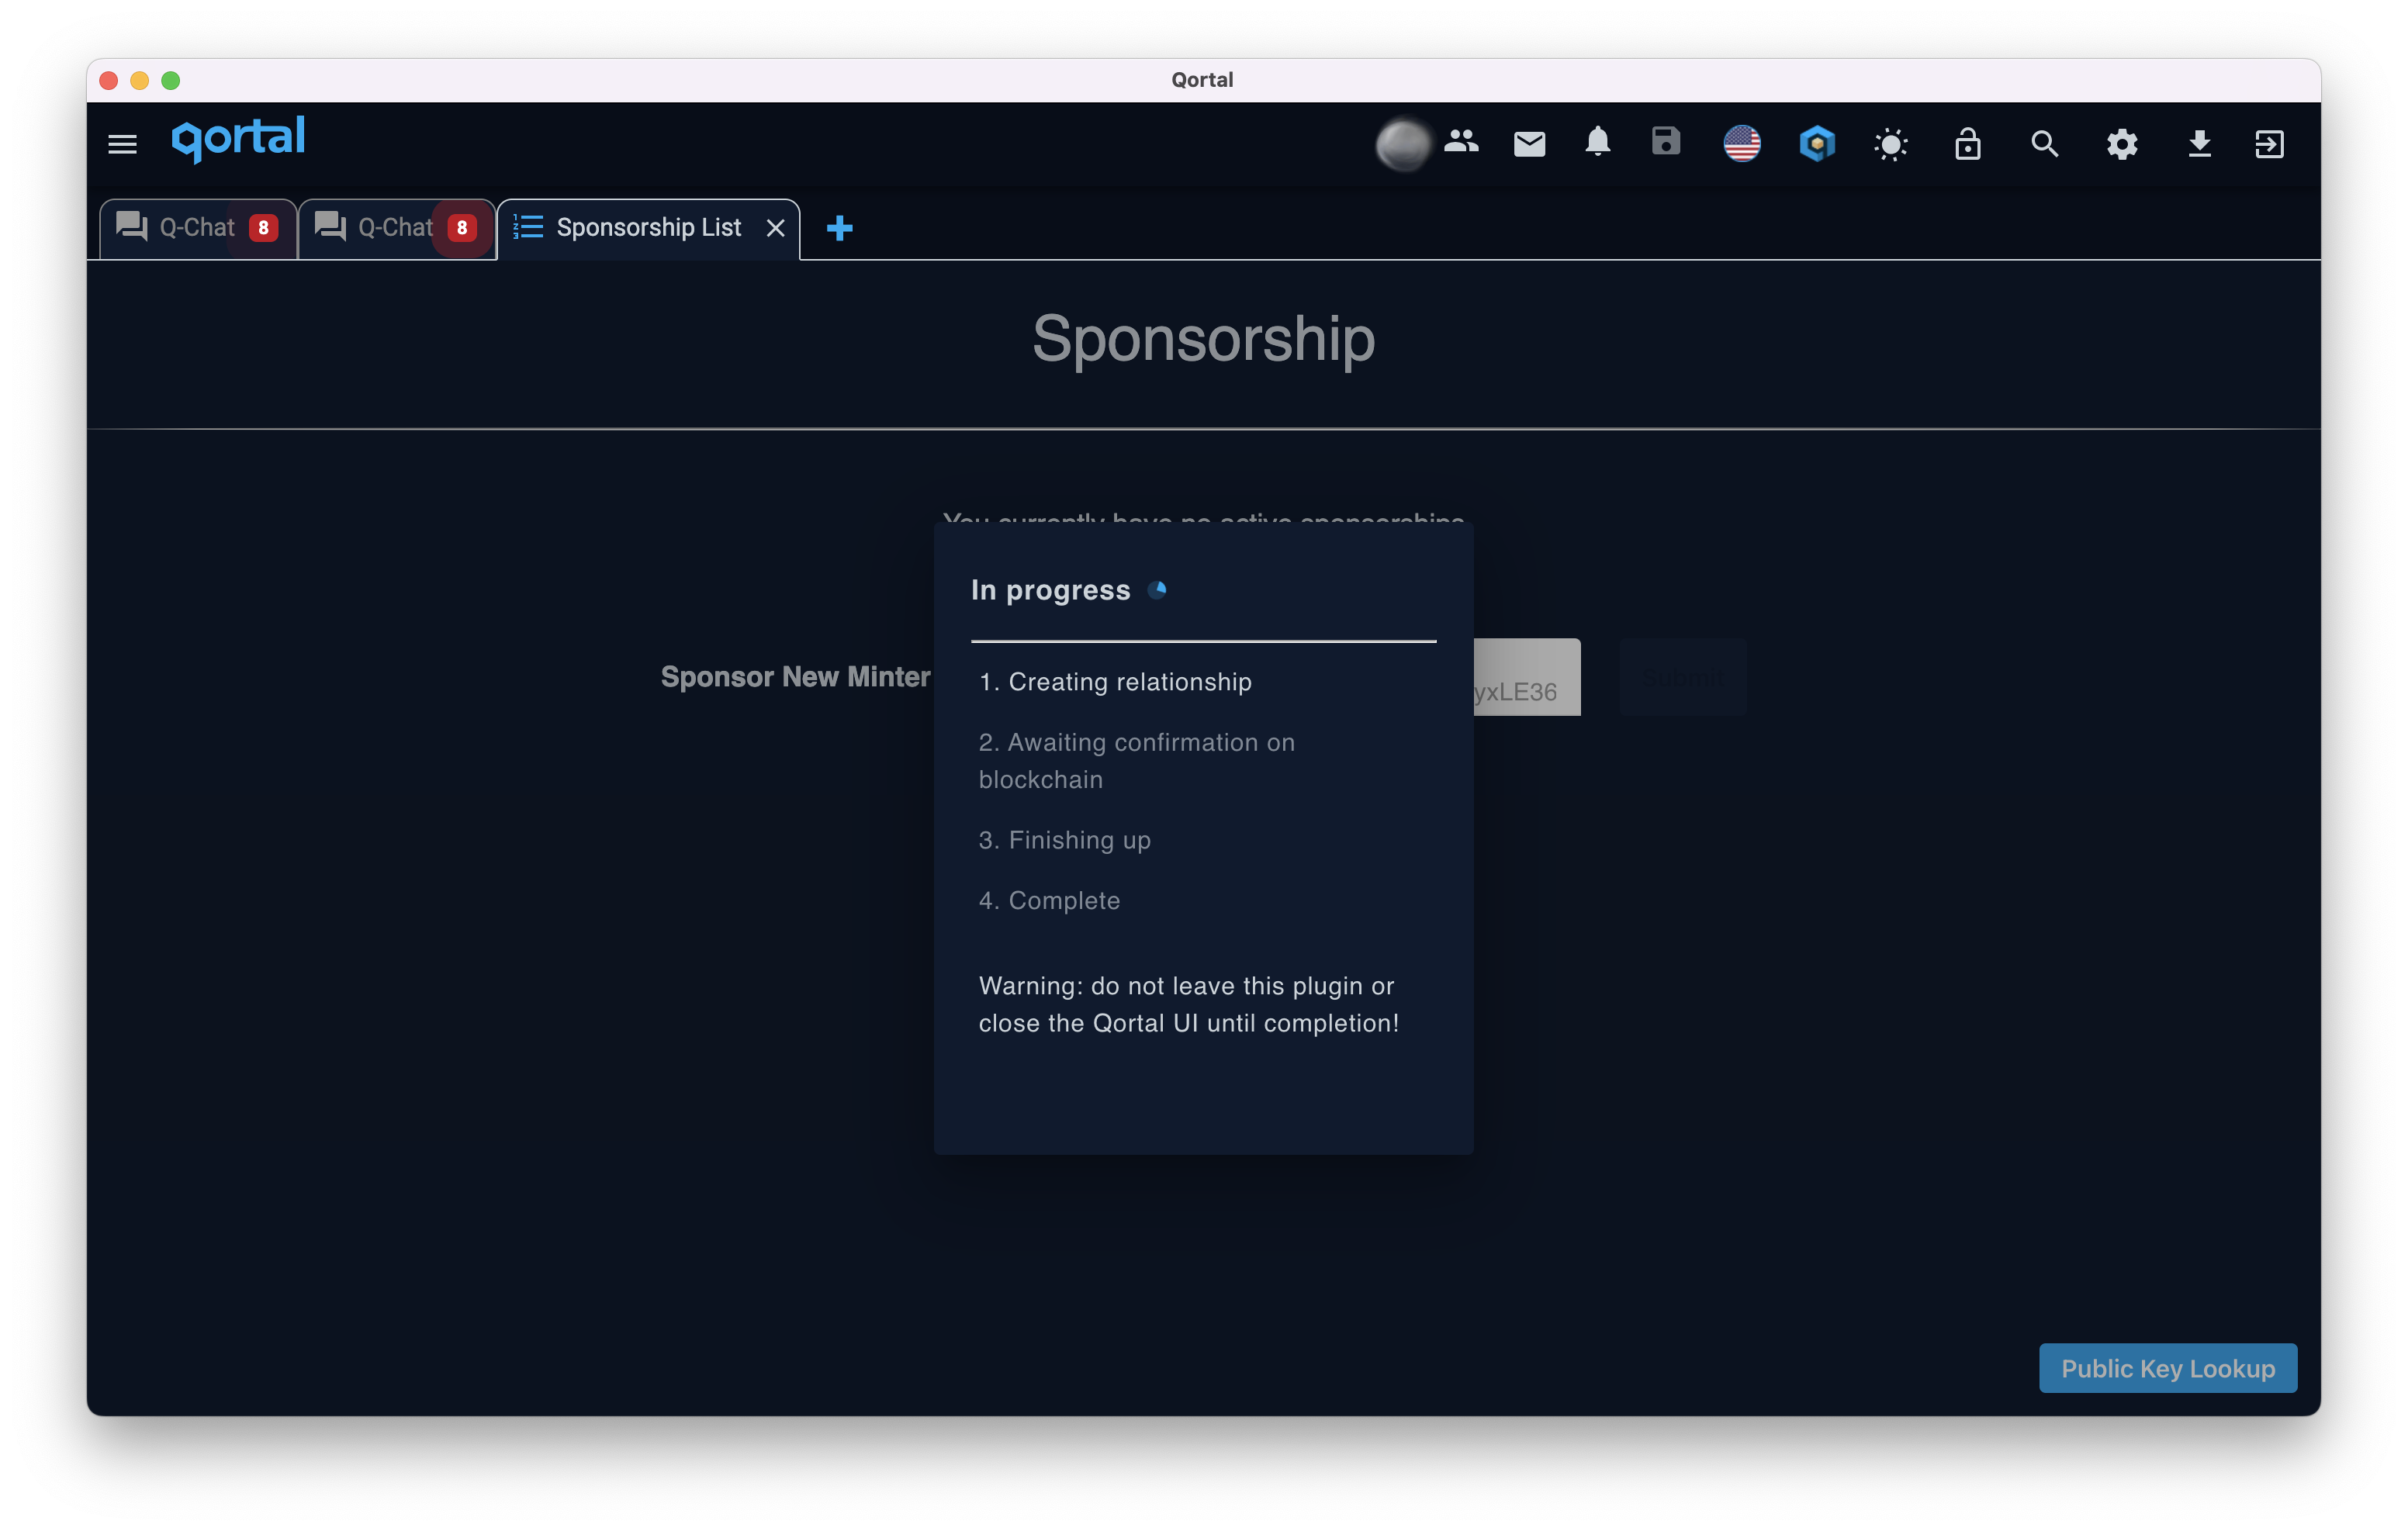Click the chat icon on second Q-Chat tab
The height and width of the screenshot is (1531, 2408).
pyautogui.click(x=329, y=226)
